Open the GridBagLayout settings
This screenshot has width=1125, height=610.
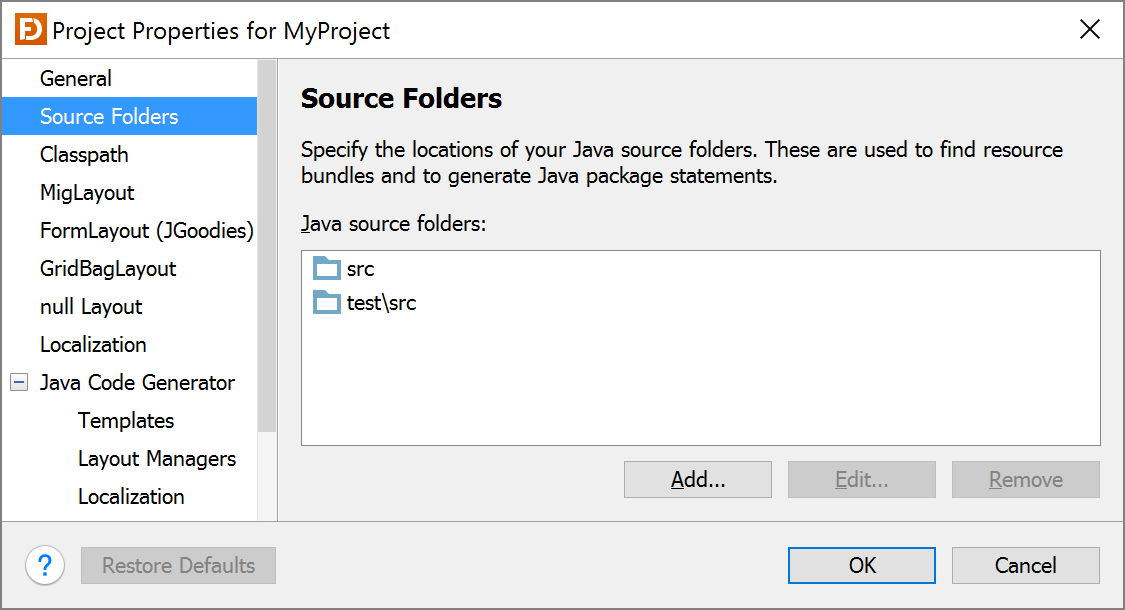(107, 268)
